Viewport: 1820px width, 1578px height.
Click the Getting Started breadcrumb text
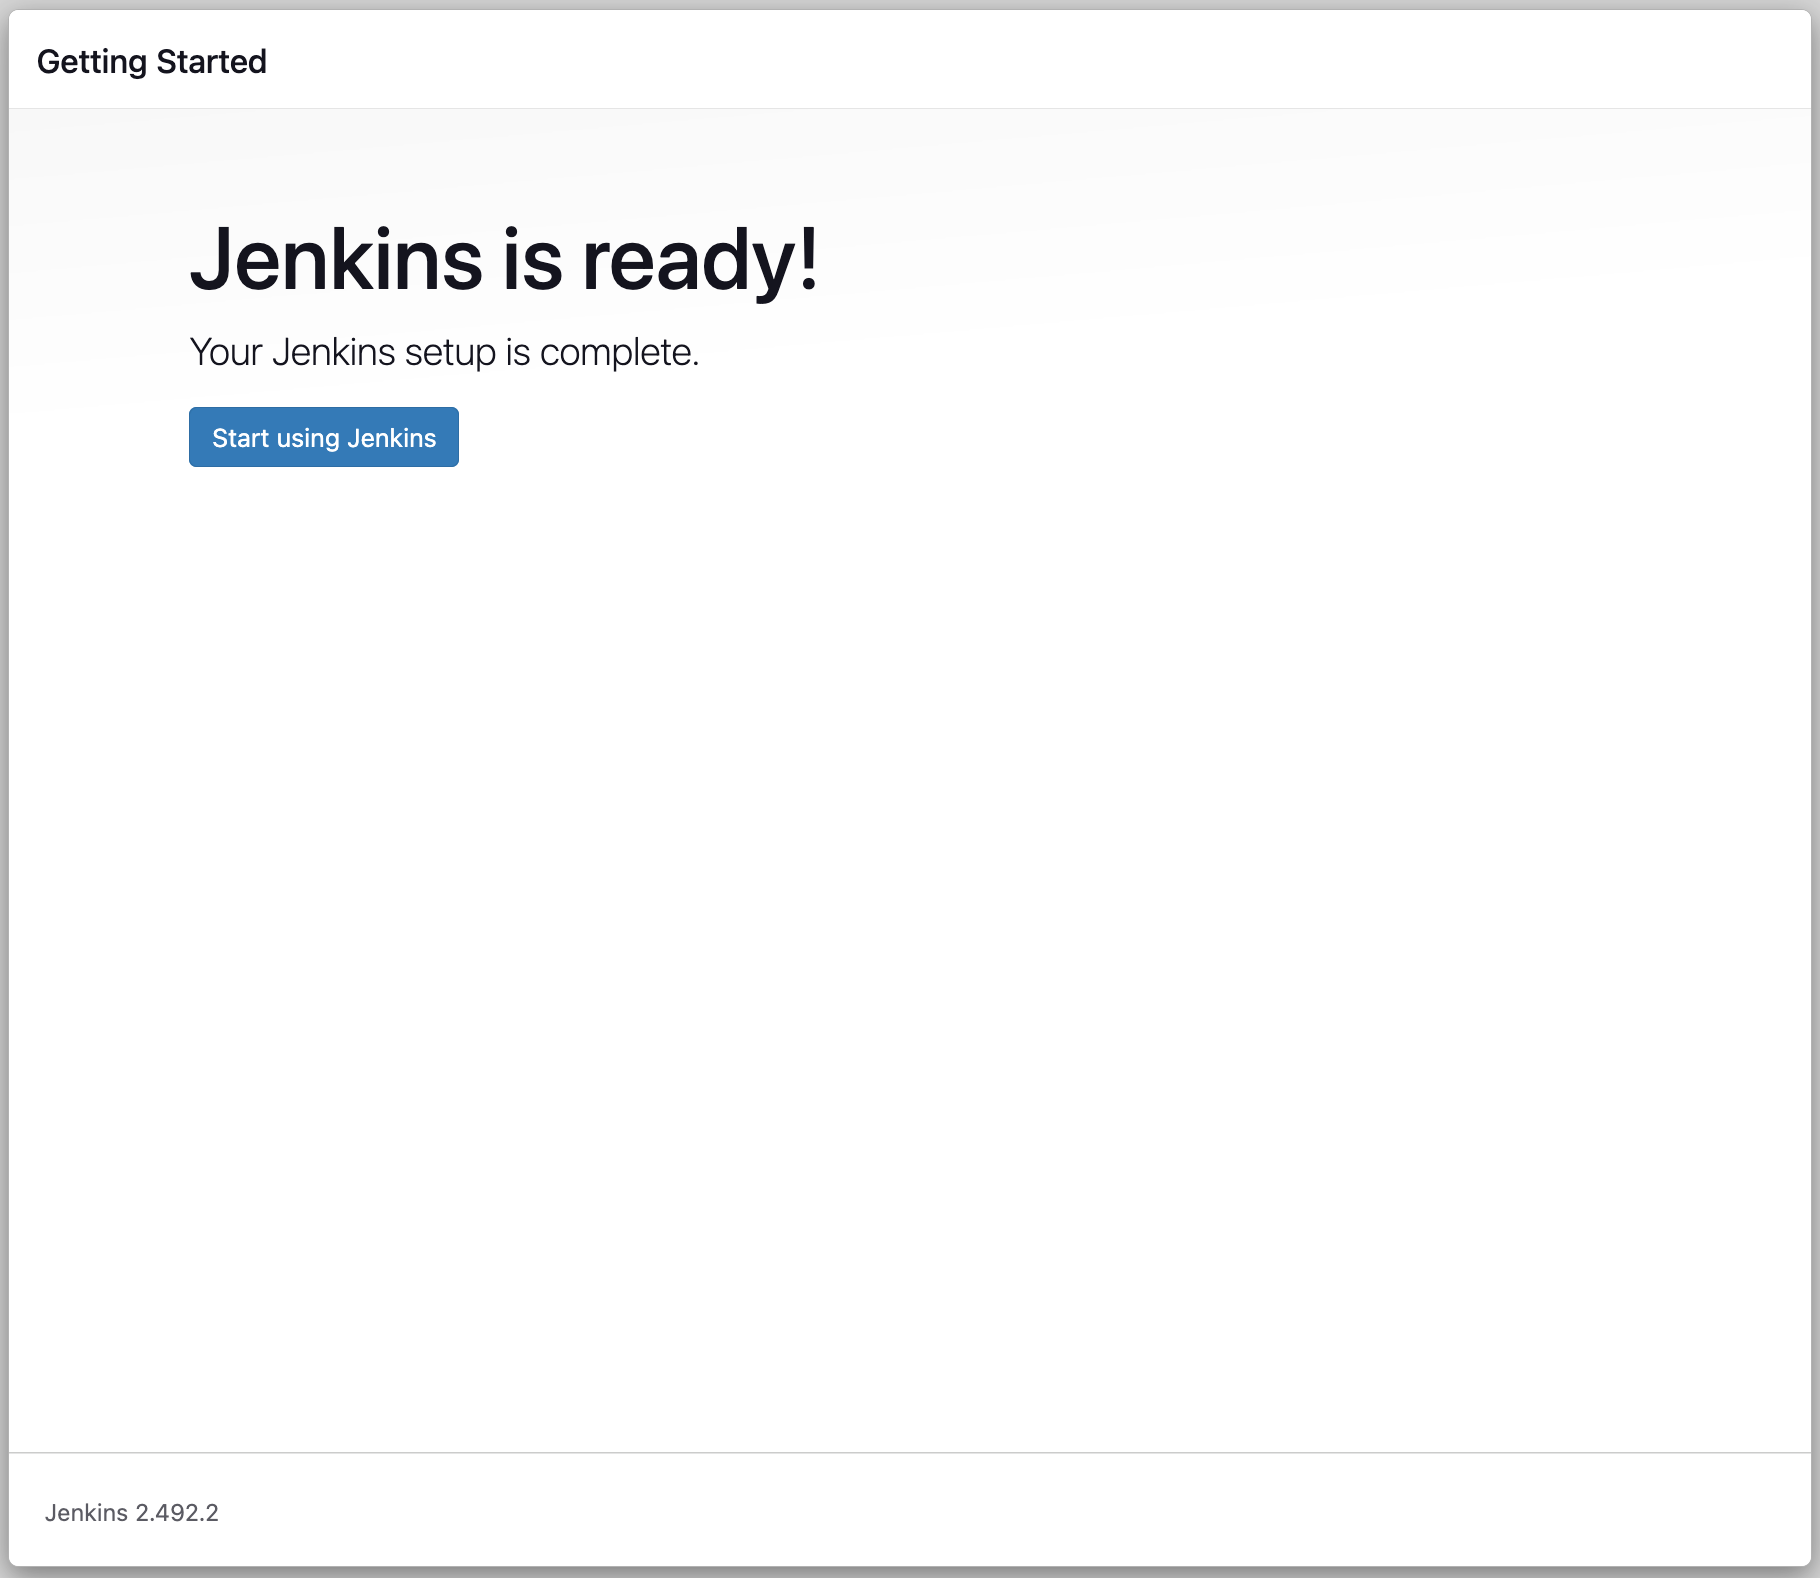point(152,61)
